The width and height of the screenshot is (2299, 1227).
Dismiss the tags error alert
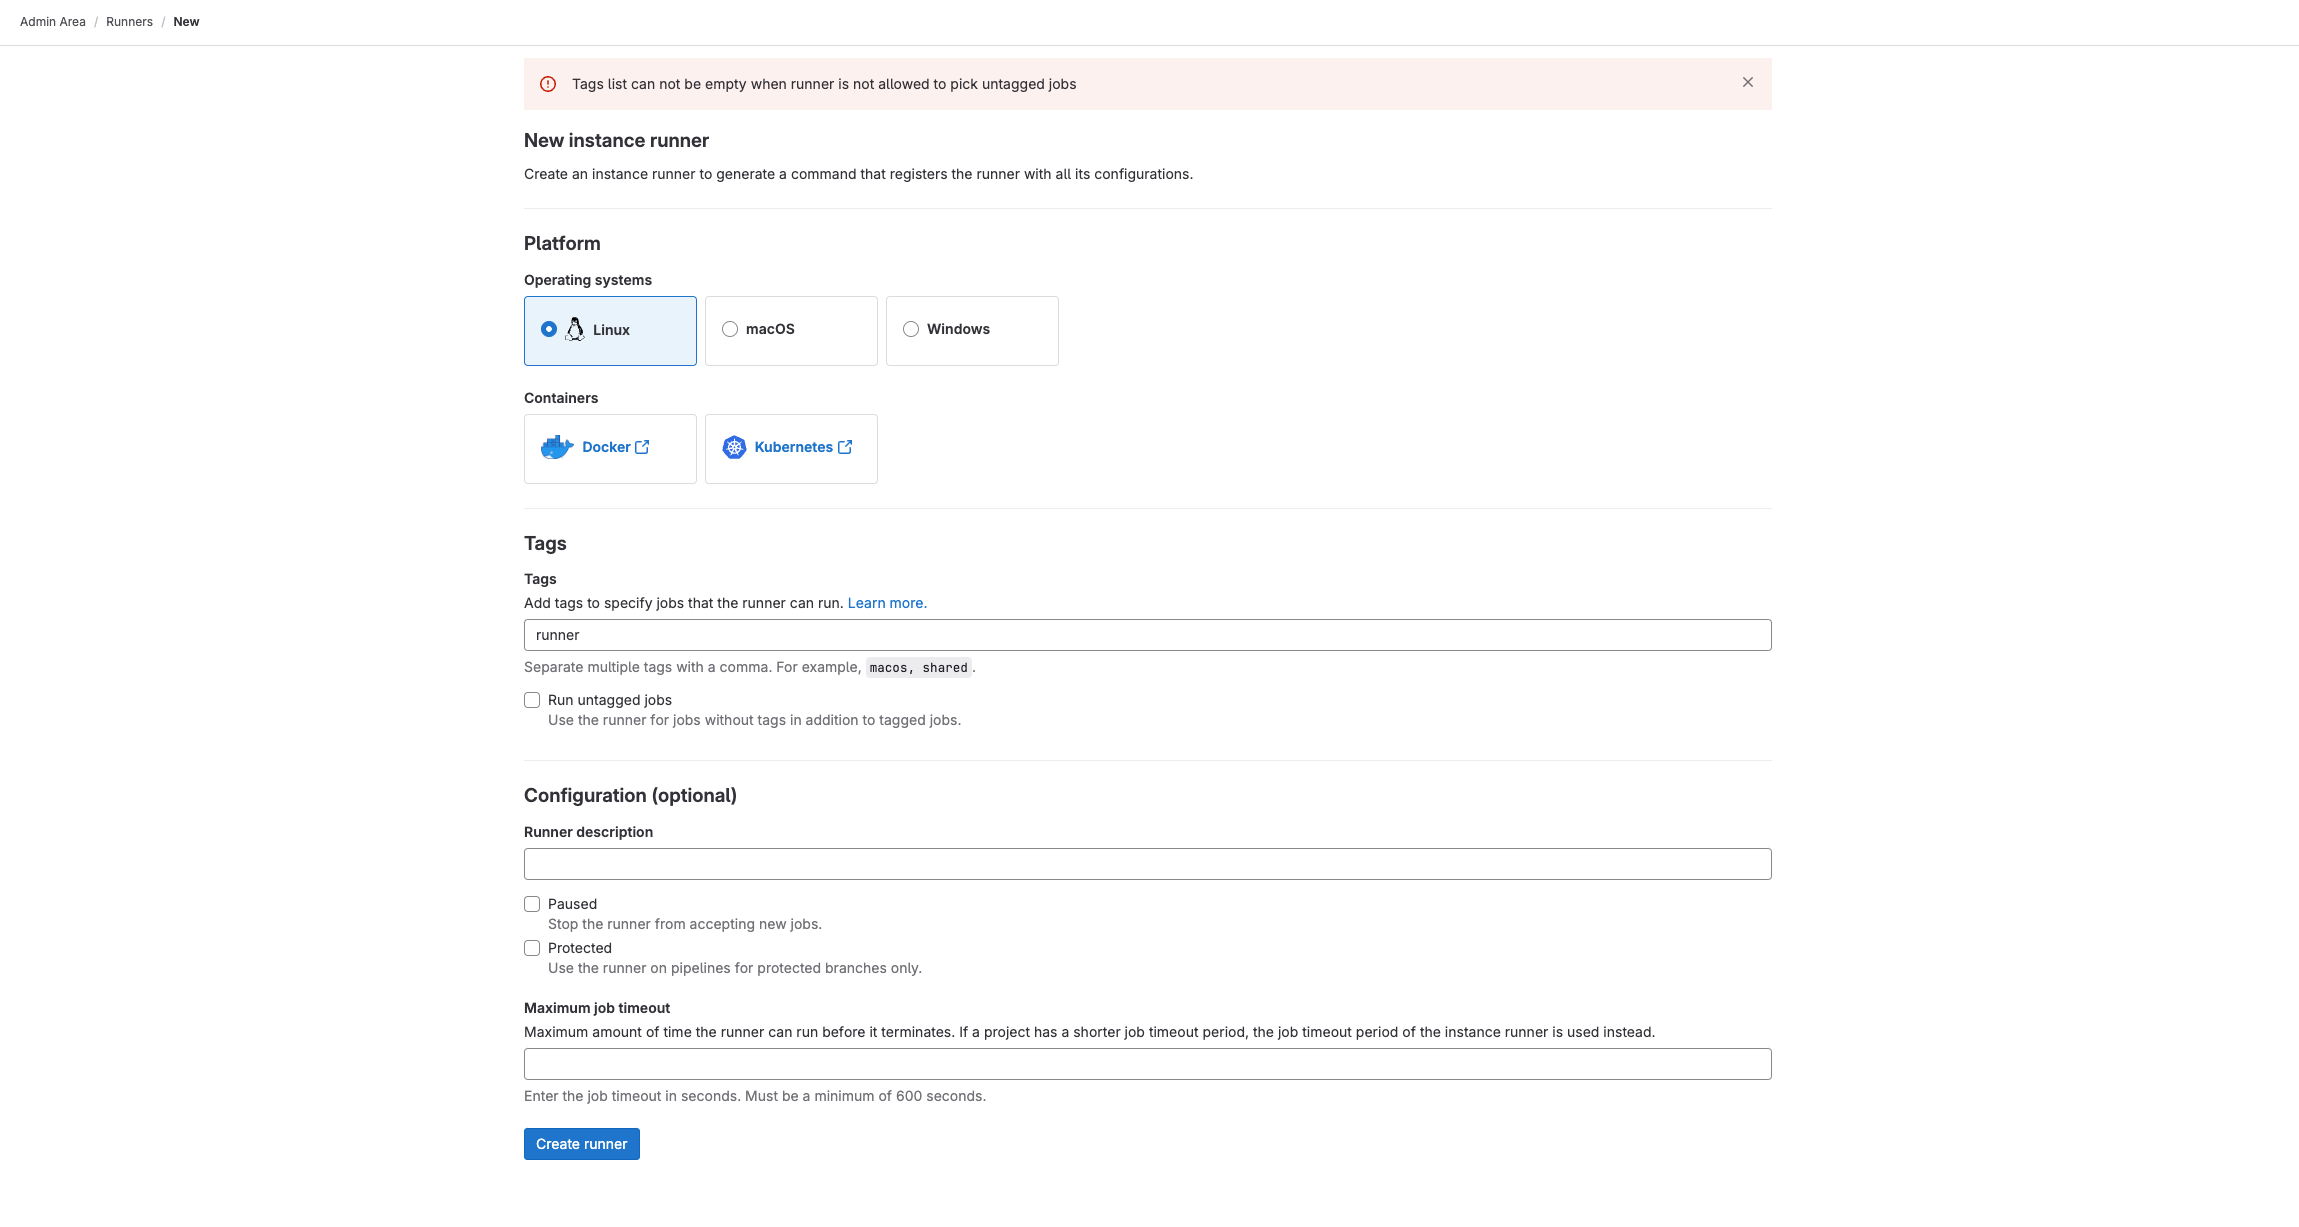click(x=1747, y=83)
